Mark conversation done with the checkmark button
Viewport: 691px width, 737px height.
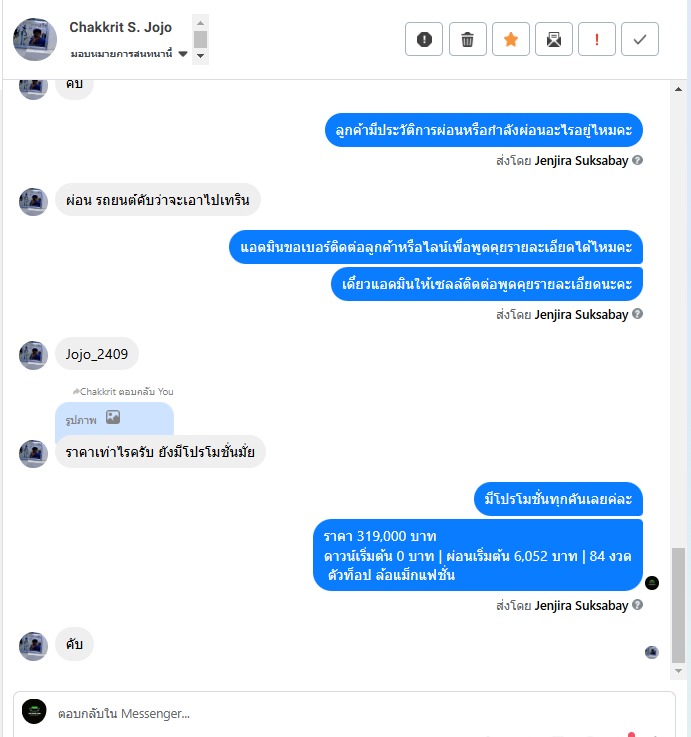(x=640, y=39)
